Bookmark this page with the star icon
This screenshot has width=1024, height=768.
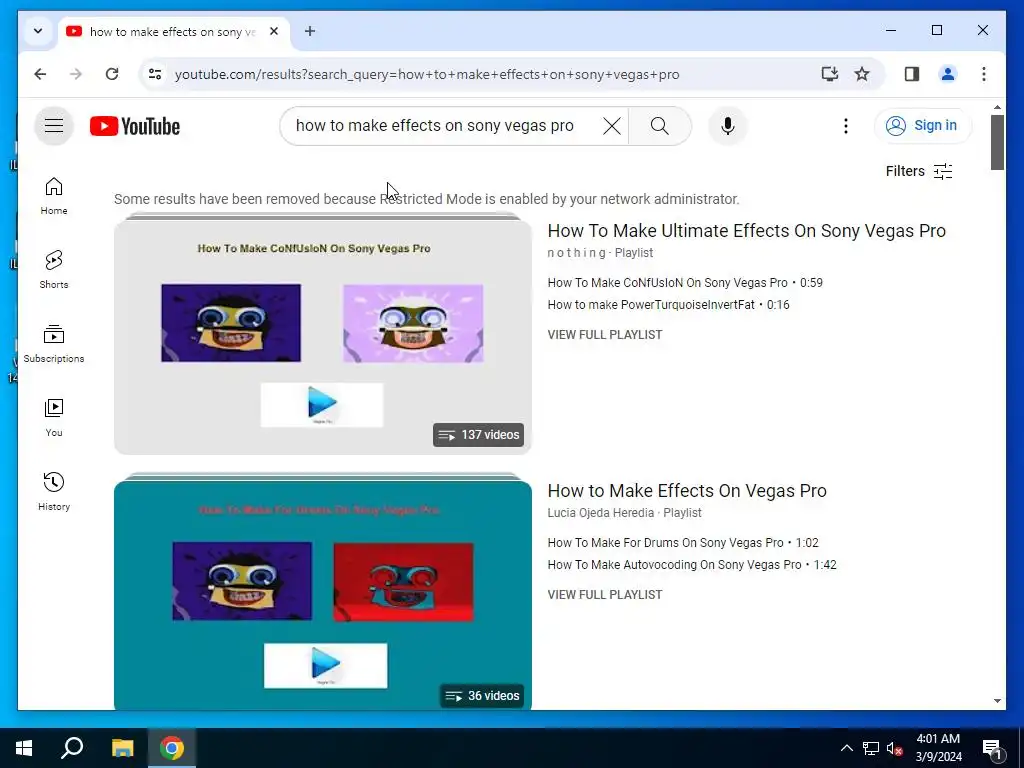point(862,74)
